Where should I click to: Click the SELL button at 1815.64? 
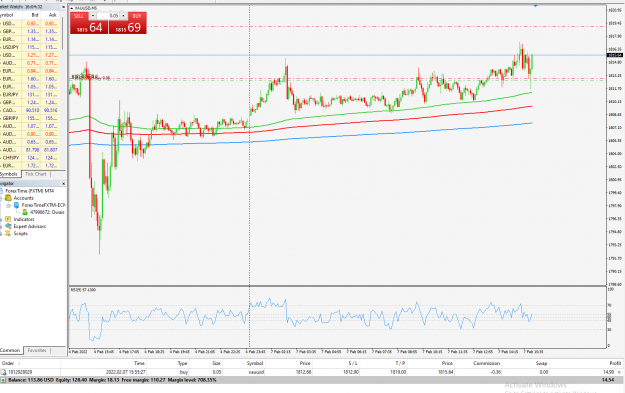coord(89,23)
